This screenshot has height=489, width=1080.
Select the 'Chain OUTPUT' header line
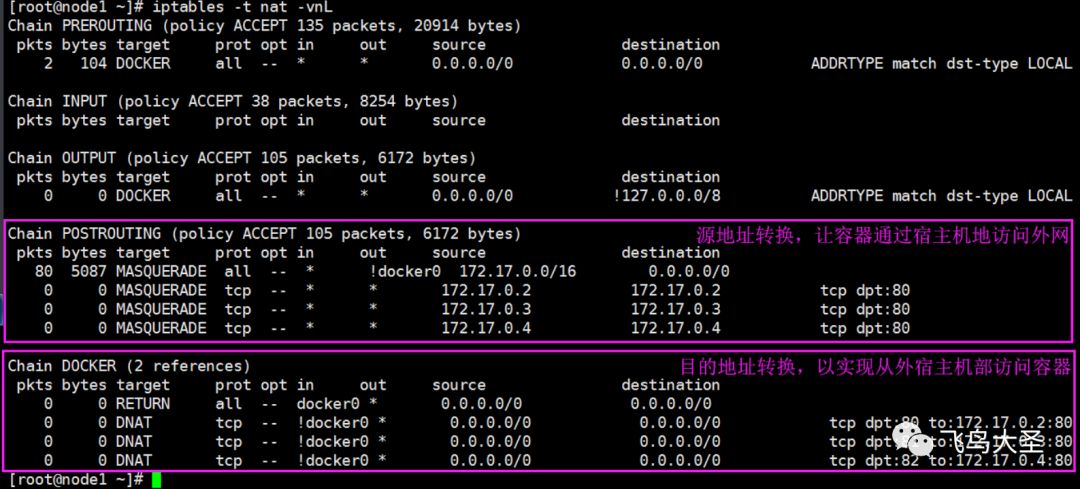(x=242, y=158)
